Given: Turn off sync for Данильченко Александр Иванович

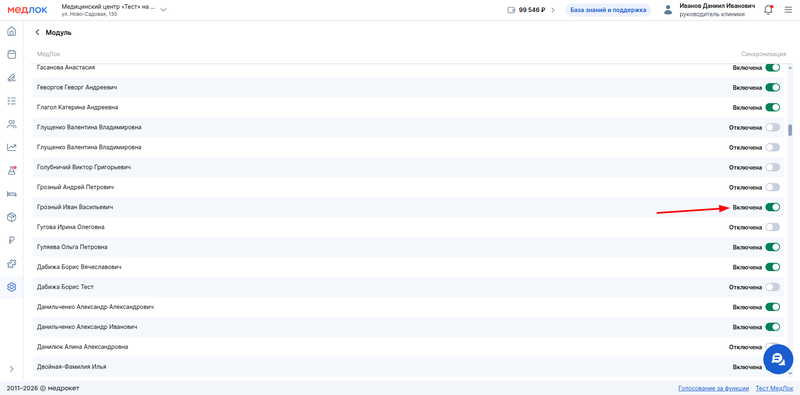Looking at the screenshot, I should pyautogui.click(x=772, y=327).
